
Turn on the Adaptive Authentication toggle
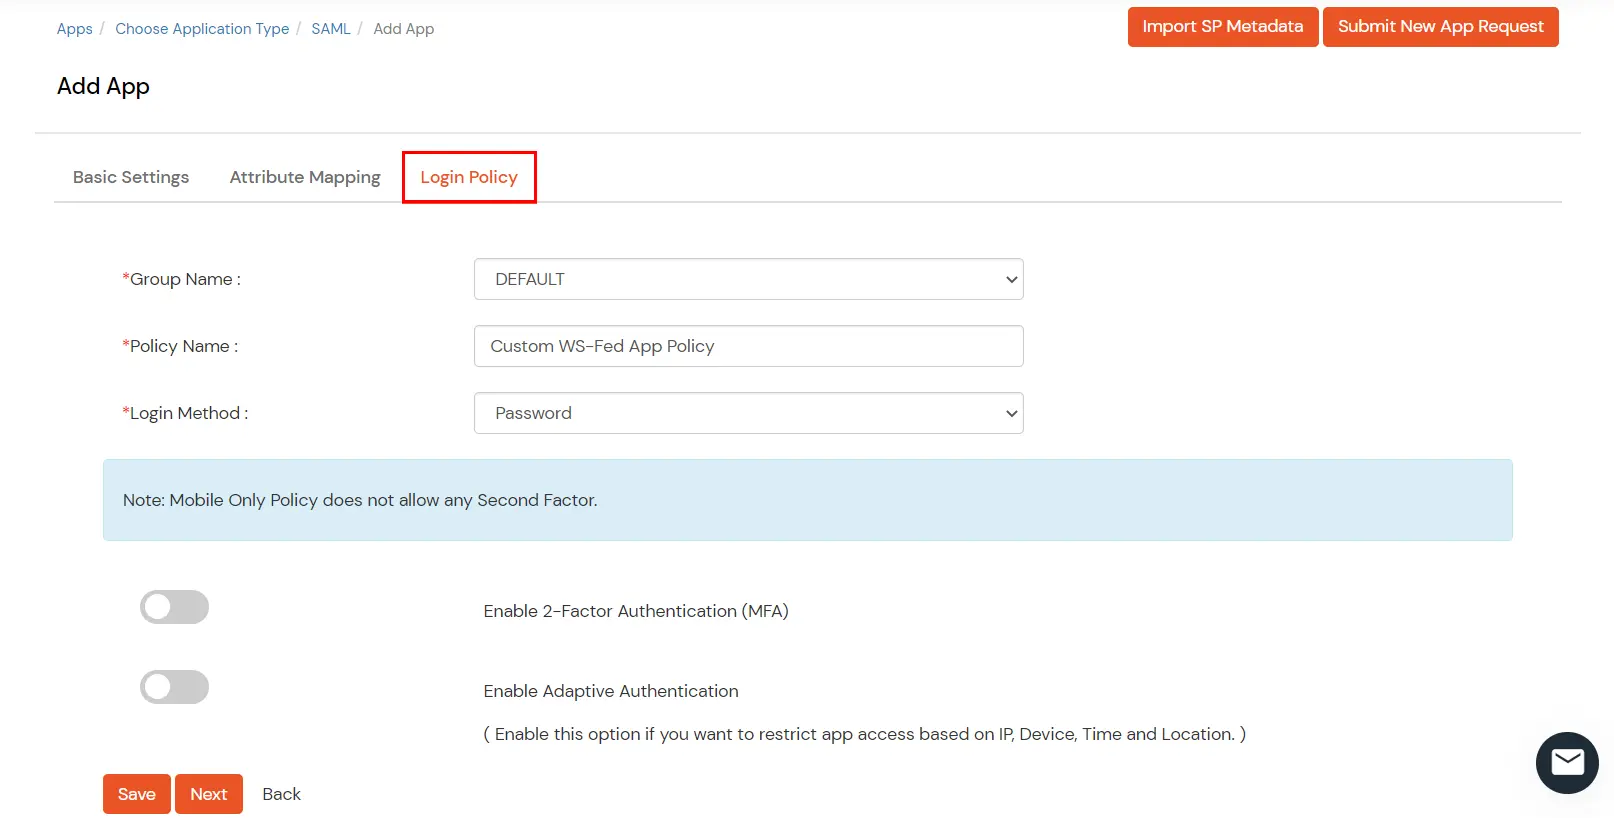174,687
